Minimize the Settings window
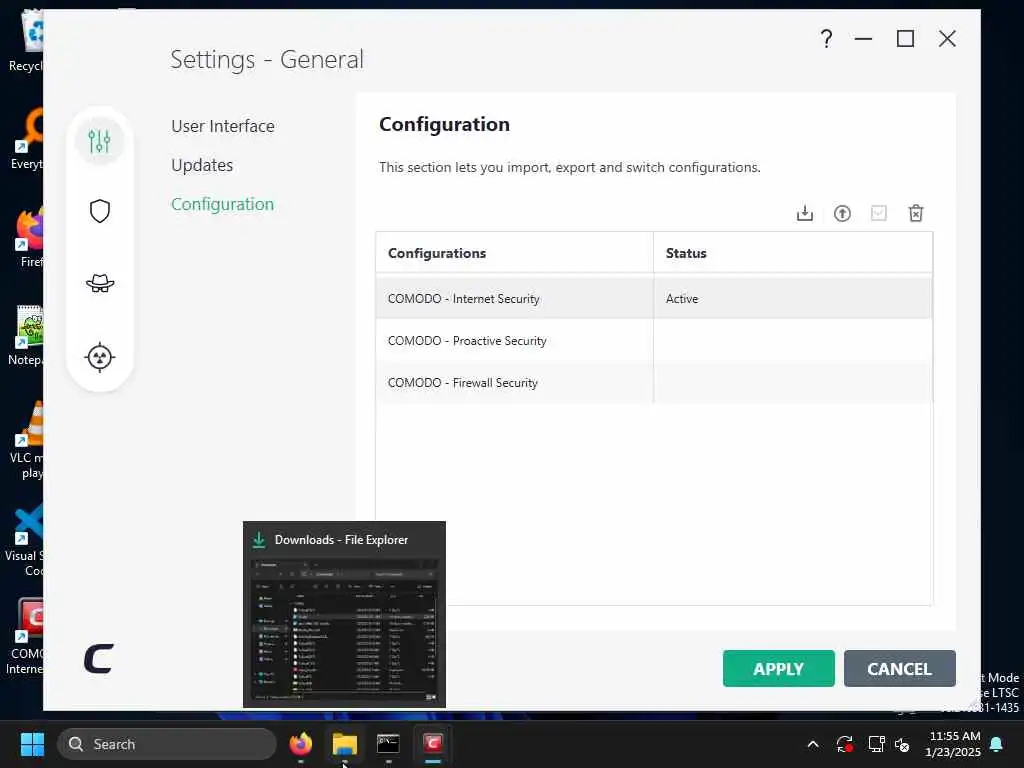1024x768 pixels. click(863, 39)
